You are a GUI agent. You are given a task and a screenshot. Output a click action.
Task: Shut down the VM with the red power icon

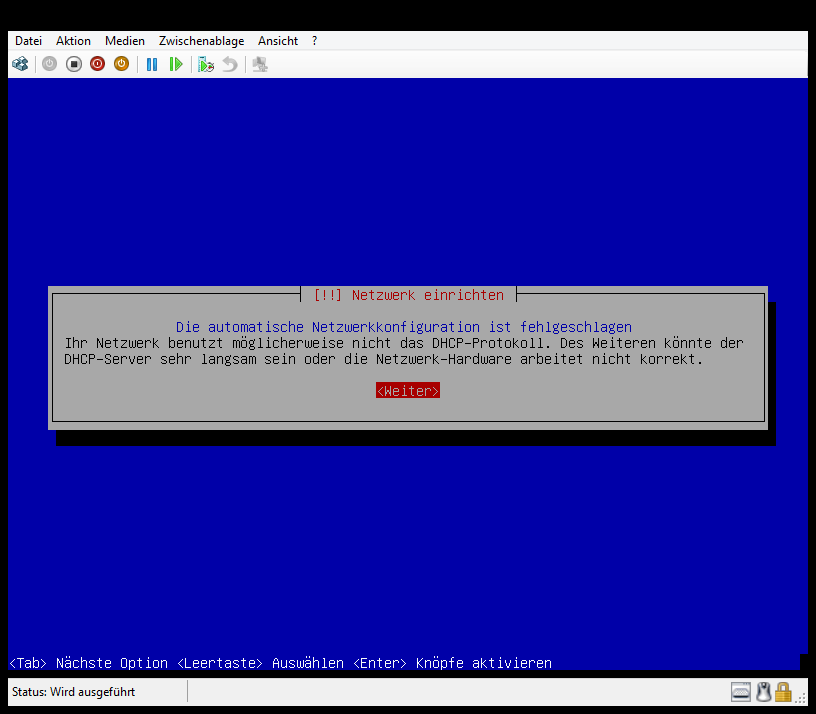click(97, 64)
